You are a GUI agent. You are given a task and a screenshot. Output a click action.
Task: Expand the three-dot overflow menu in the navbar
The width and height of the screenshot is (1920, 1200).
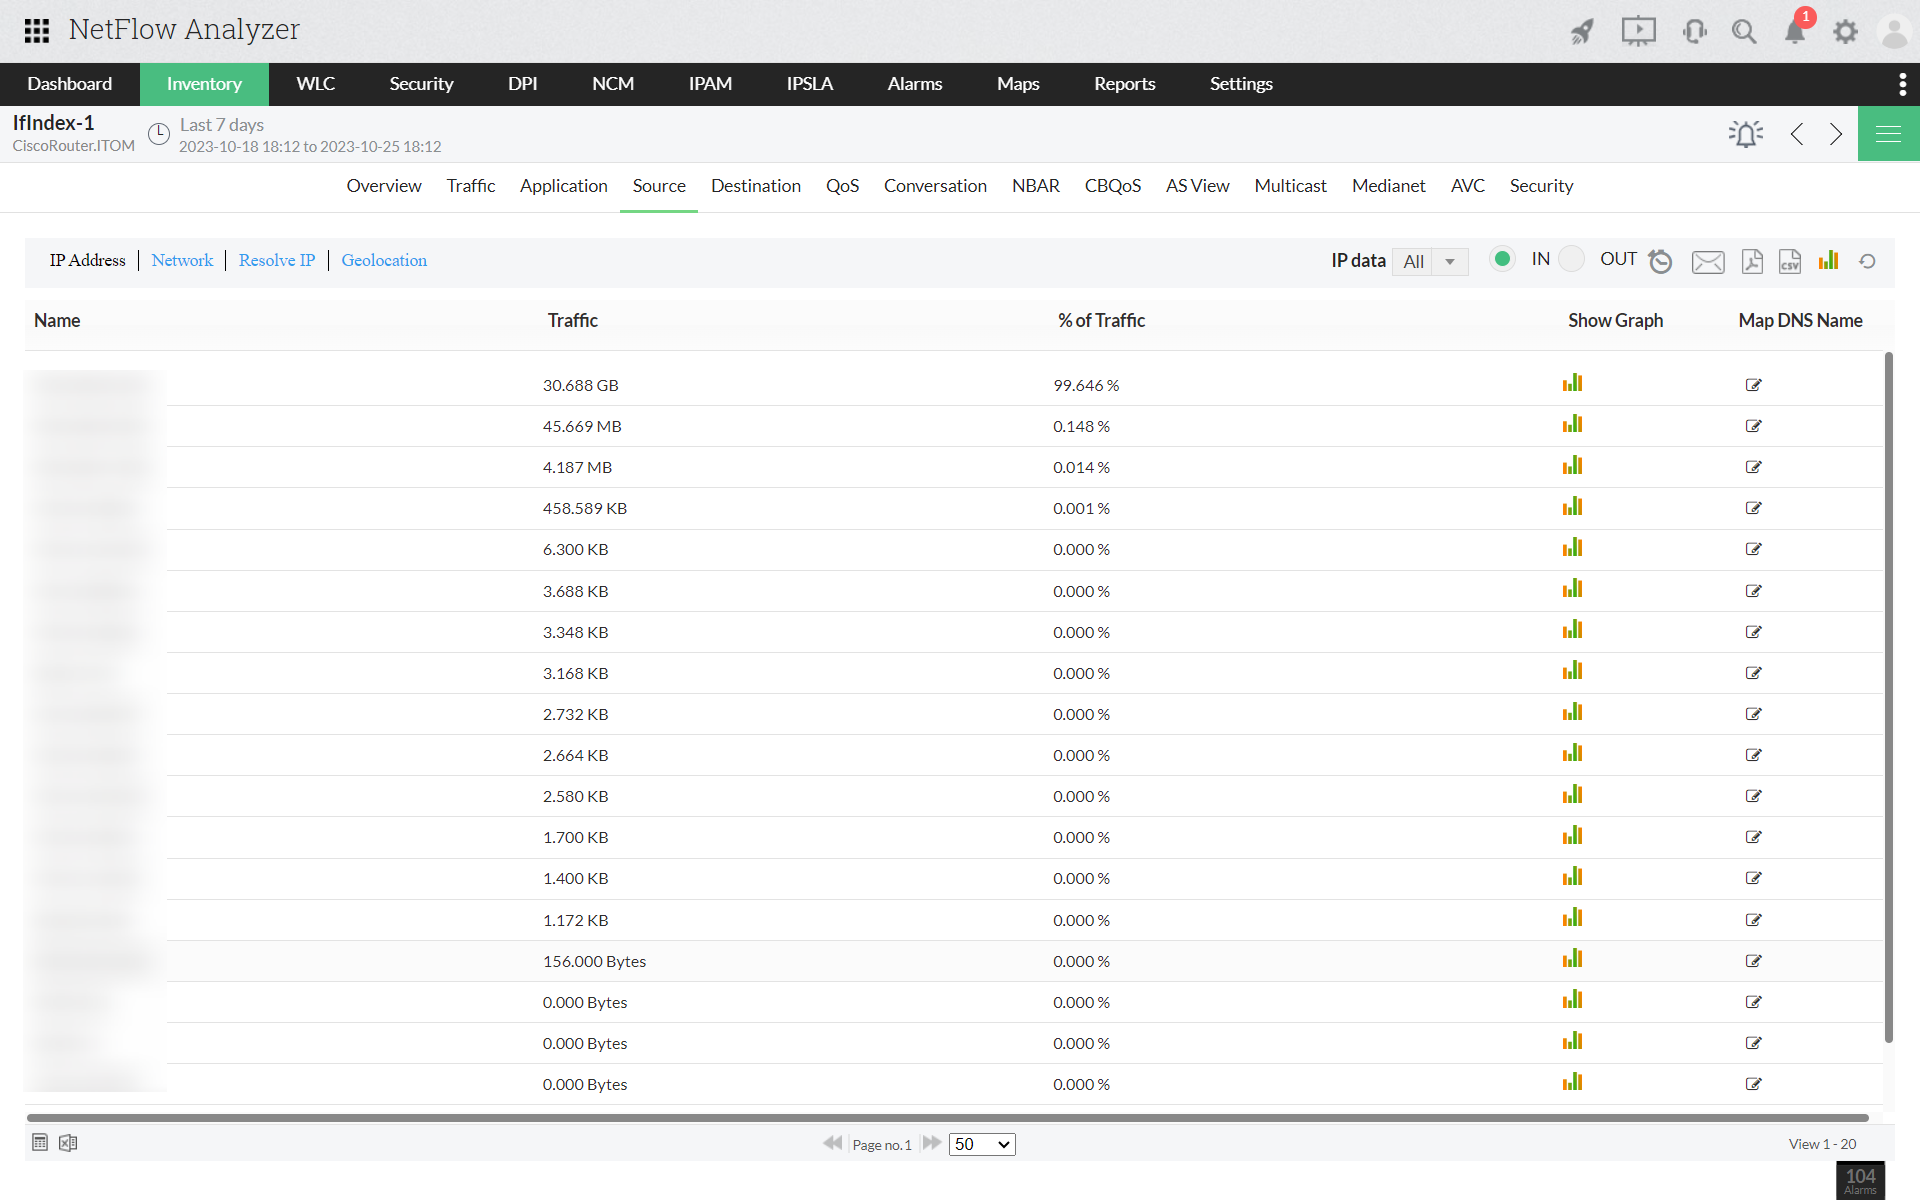tap(1902, 84)
